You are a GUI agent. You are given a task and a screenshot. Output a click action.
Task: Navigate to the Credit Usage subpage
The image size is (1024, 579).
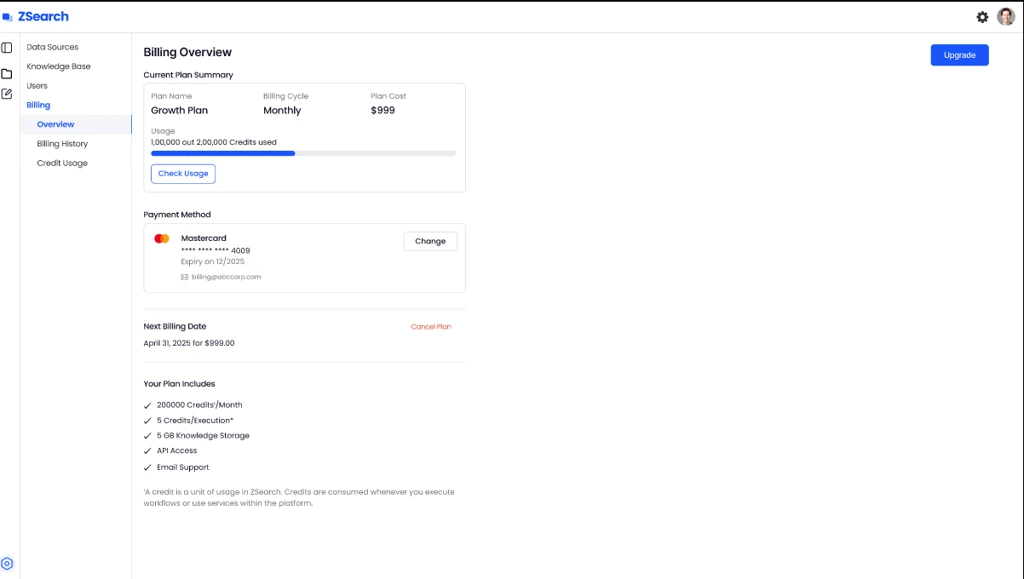point(62,163)
